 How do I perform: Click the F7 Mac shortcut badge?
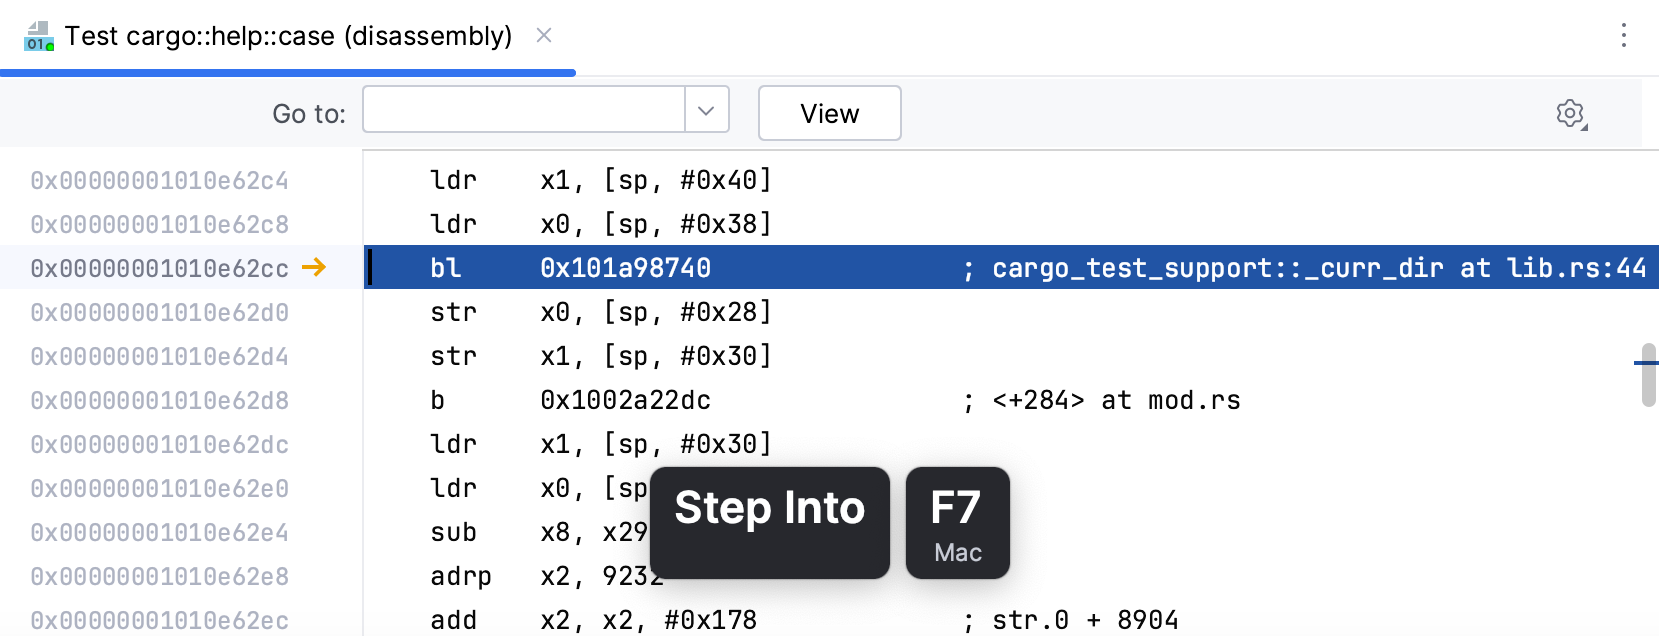coord(957,523)
